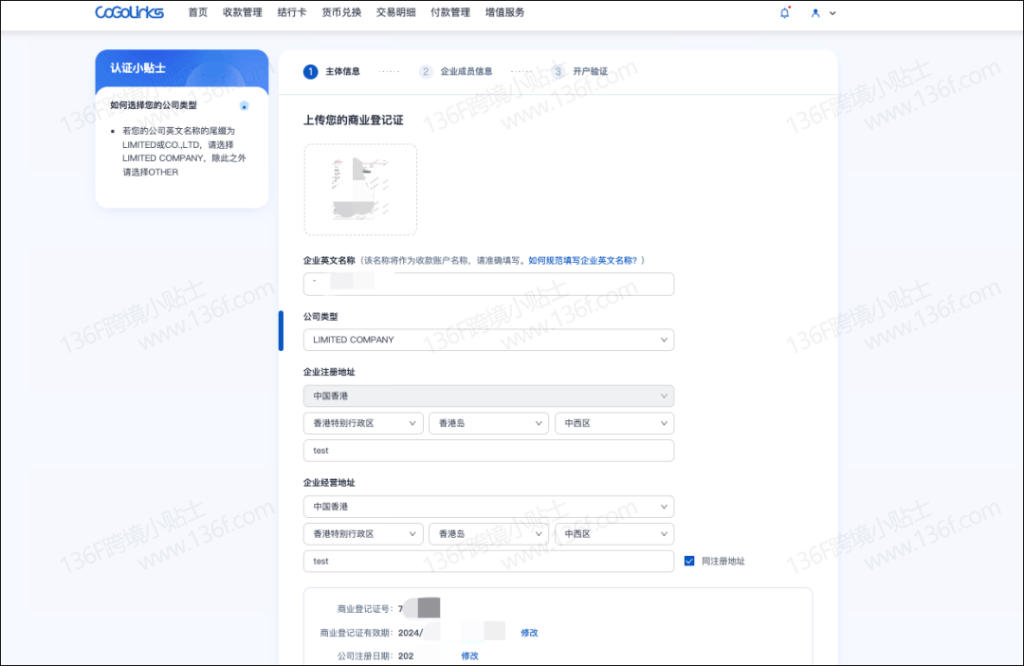Open the 货币兑换 menu
Viewport: 1024px width, 666px height.
pos(341,12)
